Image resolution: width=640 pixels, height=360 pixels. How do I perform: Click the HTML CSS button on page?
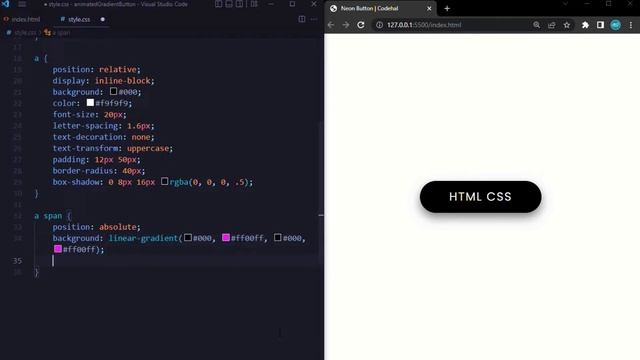(x=480, y=197)
